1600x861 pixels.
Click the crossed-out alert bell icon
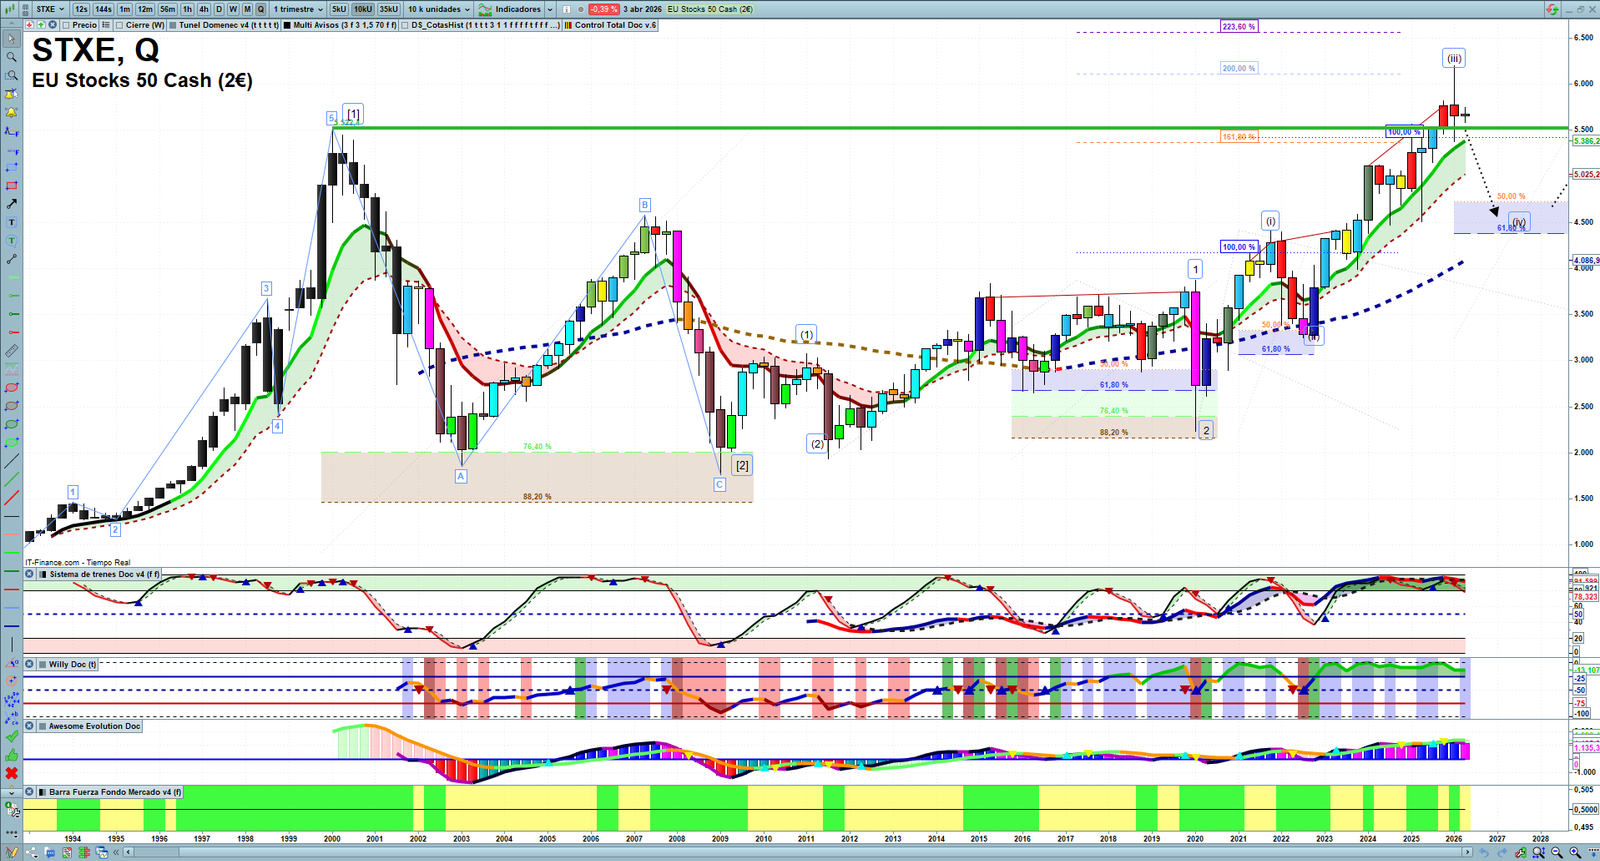pos(12,93)
